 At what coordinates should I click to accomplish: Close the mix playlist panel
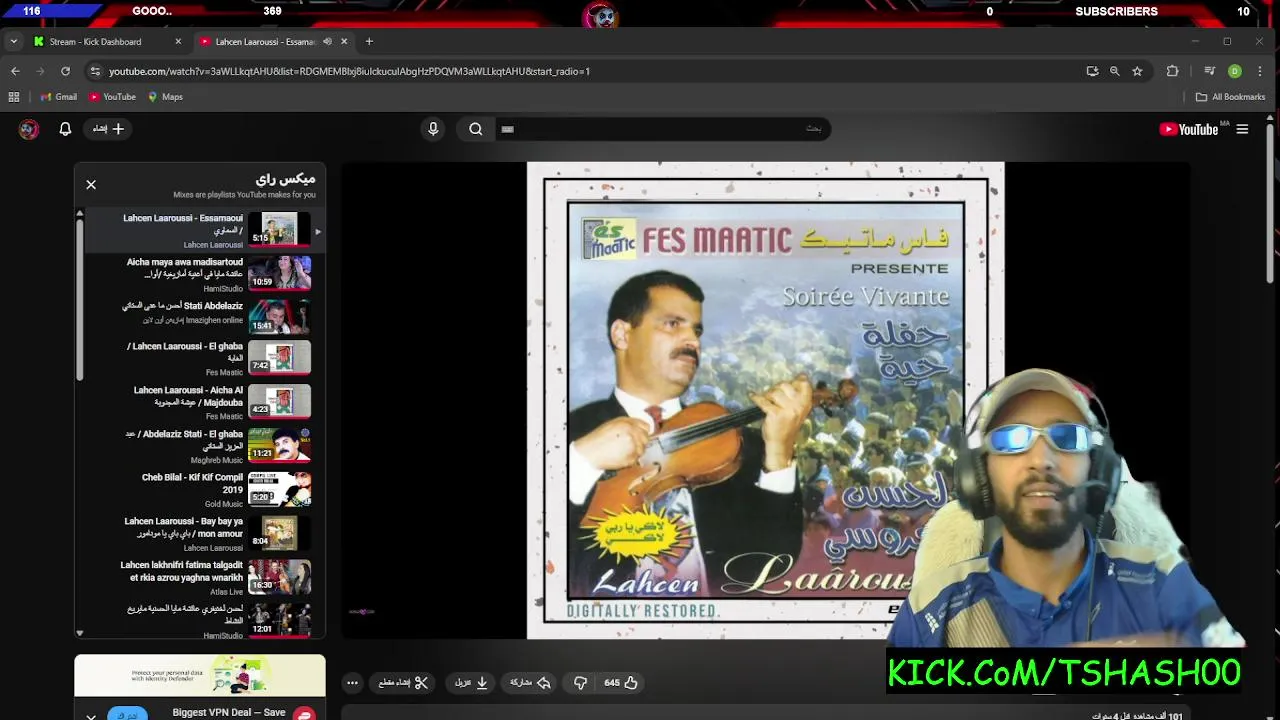coord(91,185)
